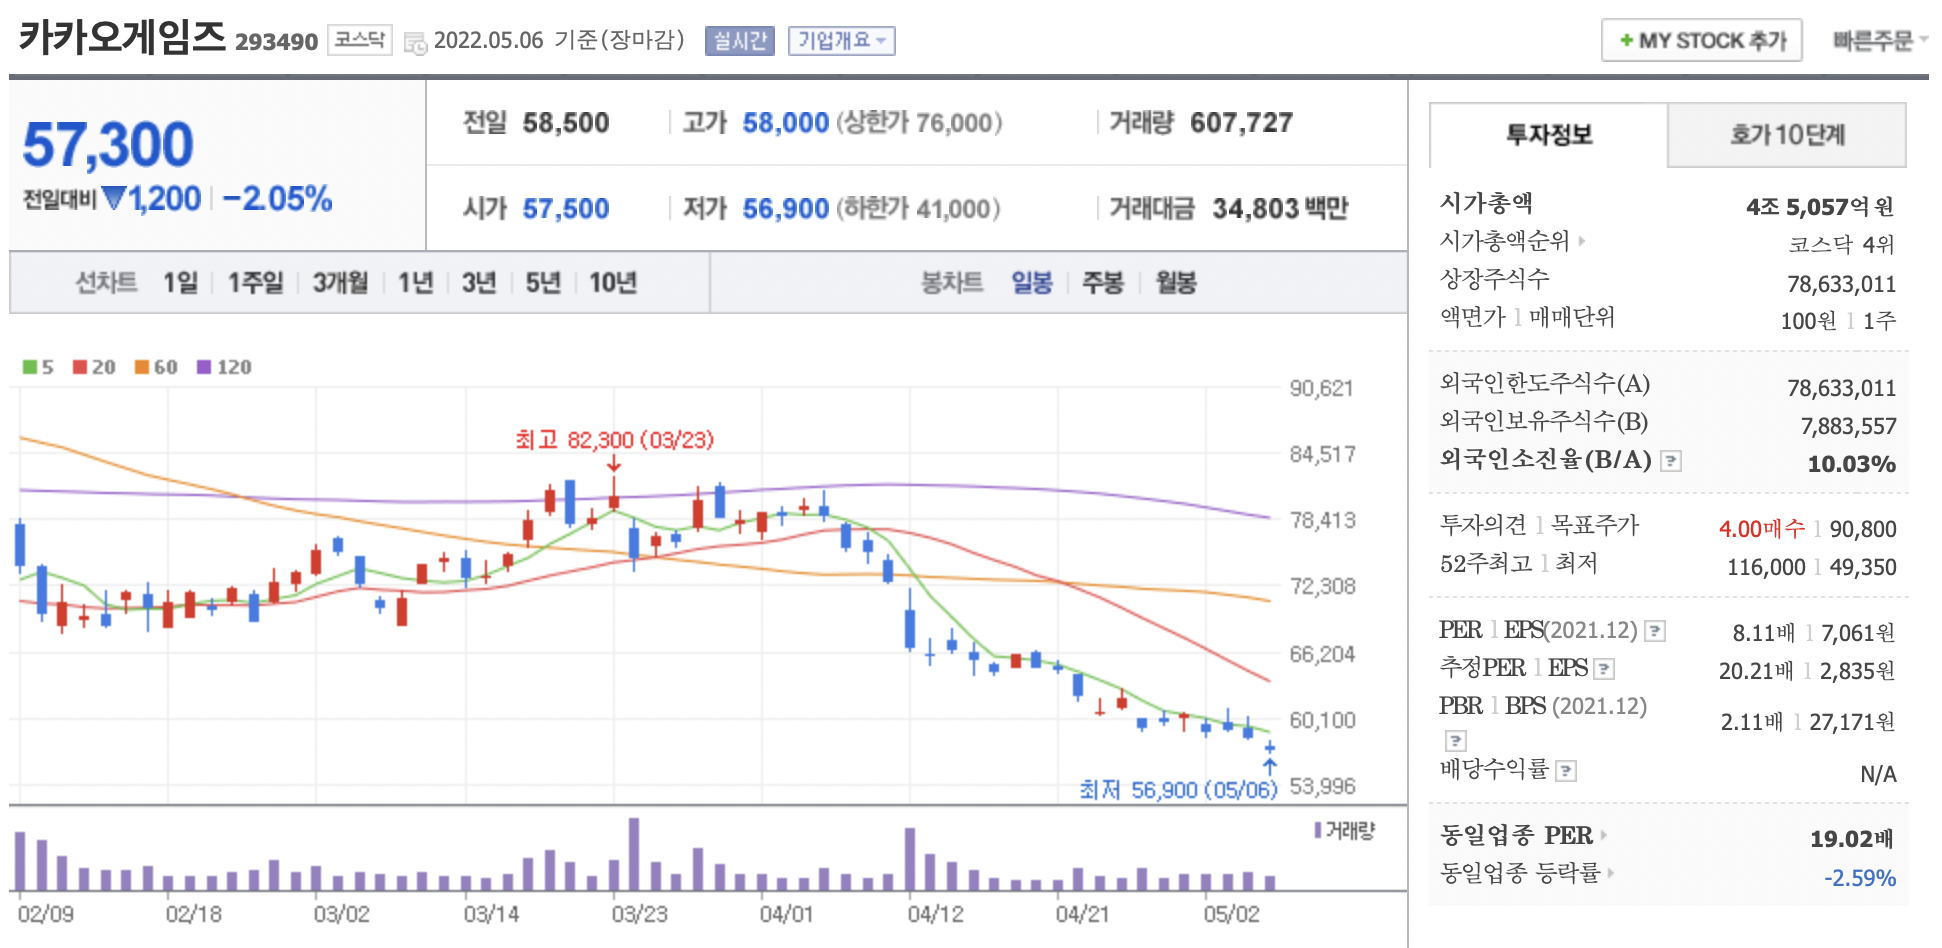Switch to the 투자정보 tab
The height and width of the screenshot is (948, 1942).
[1549, 135]
